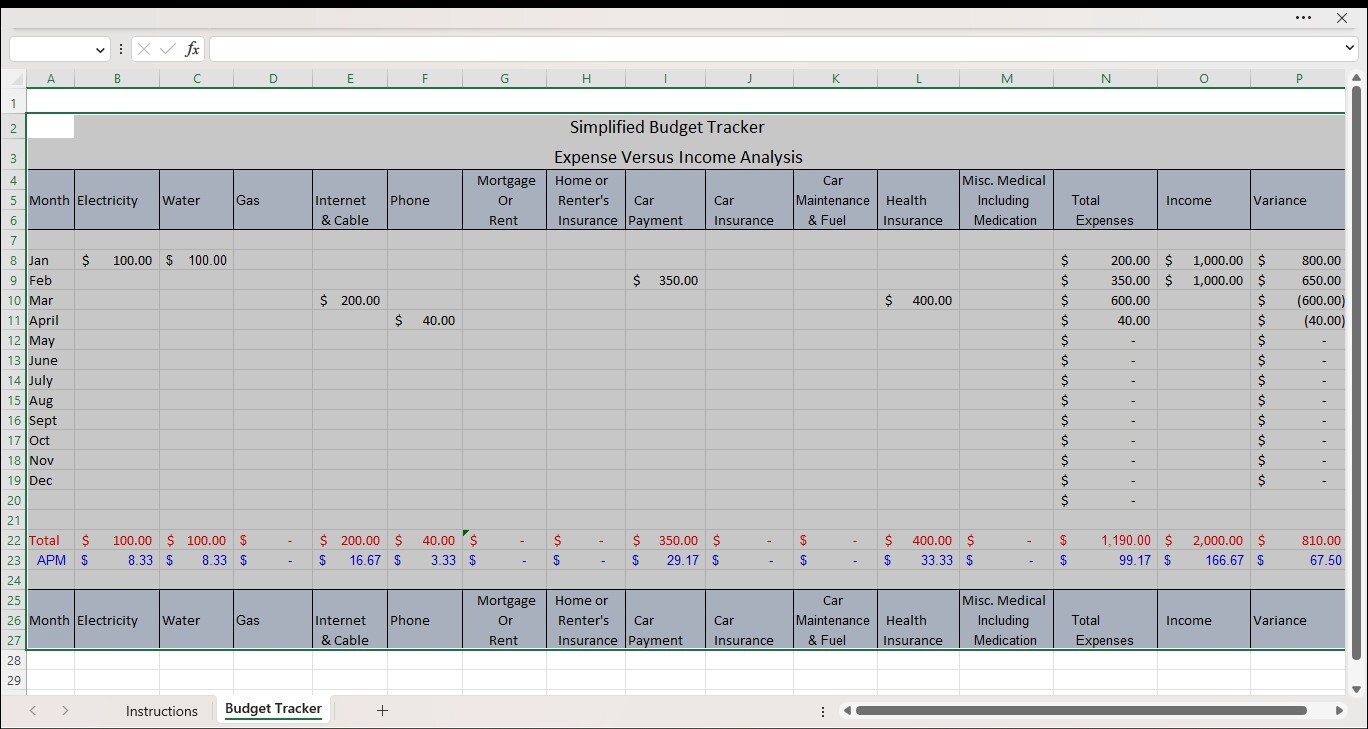The height and width of the screenshot is (729, 1368).
Task: Click the horizontal scrollbar right arrow
Action: point(1339,710)
